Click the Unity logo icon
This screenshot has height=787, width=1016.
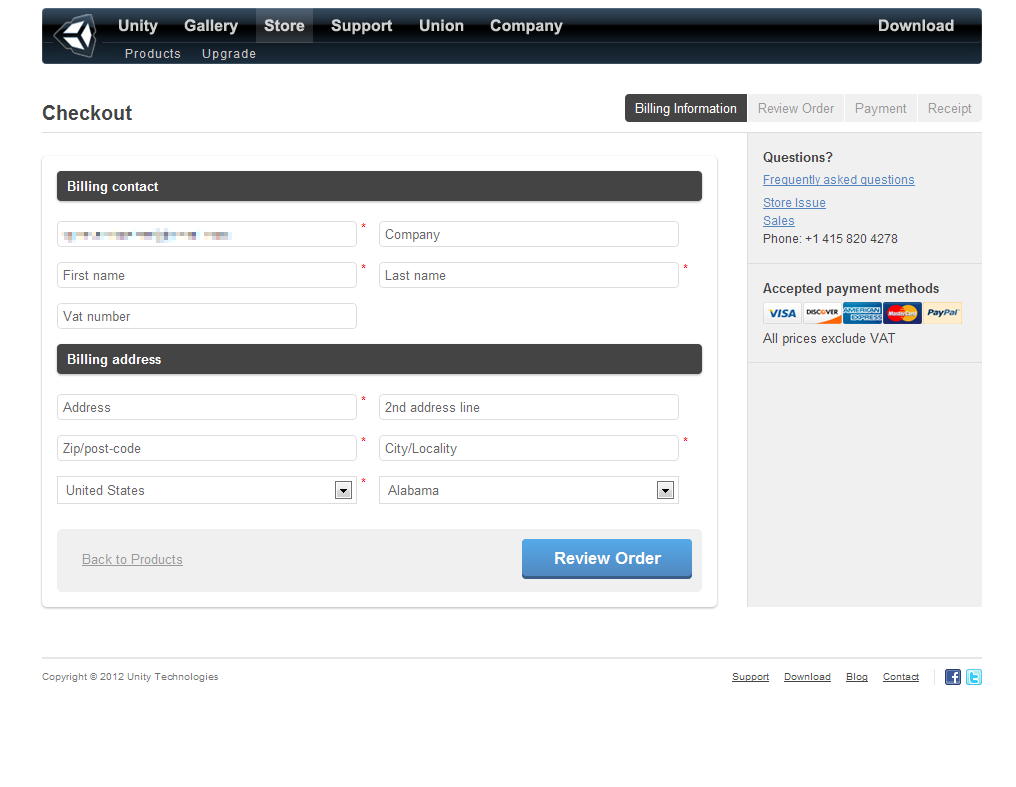(75, 36)
